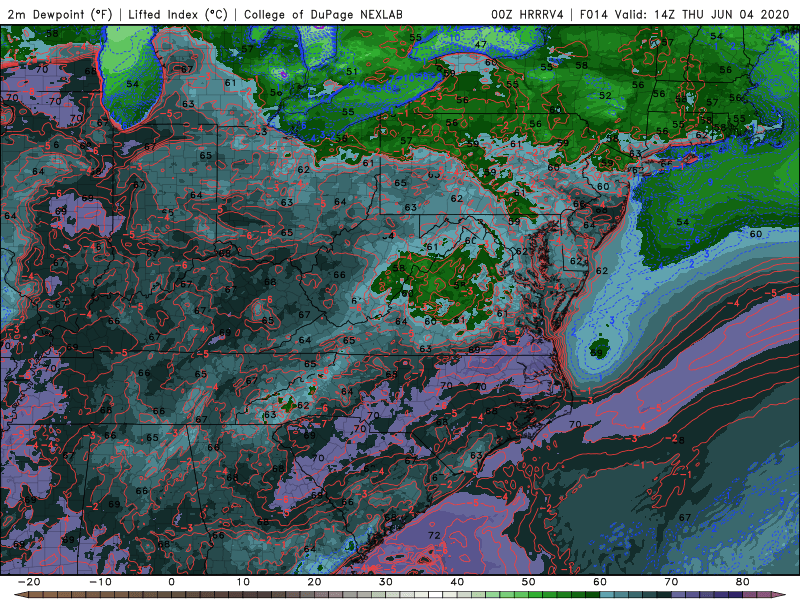Click the 20 label on the color scale

pyautogui.click(x=314, y=582)
